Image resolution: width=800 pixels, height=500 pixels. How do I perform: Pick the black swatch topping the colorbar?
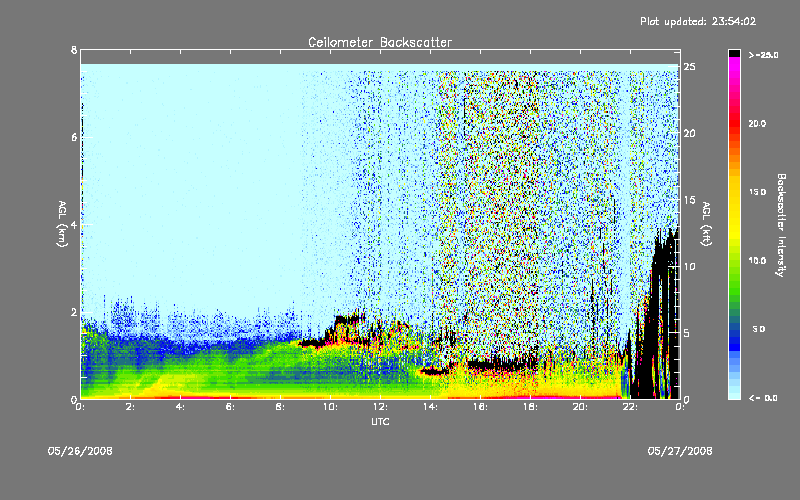click(x=734, y=53)
